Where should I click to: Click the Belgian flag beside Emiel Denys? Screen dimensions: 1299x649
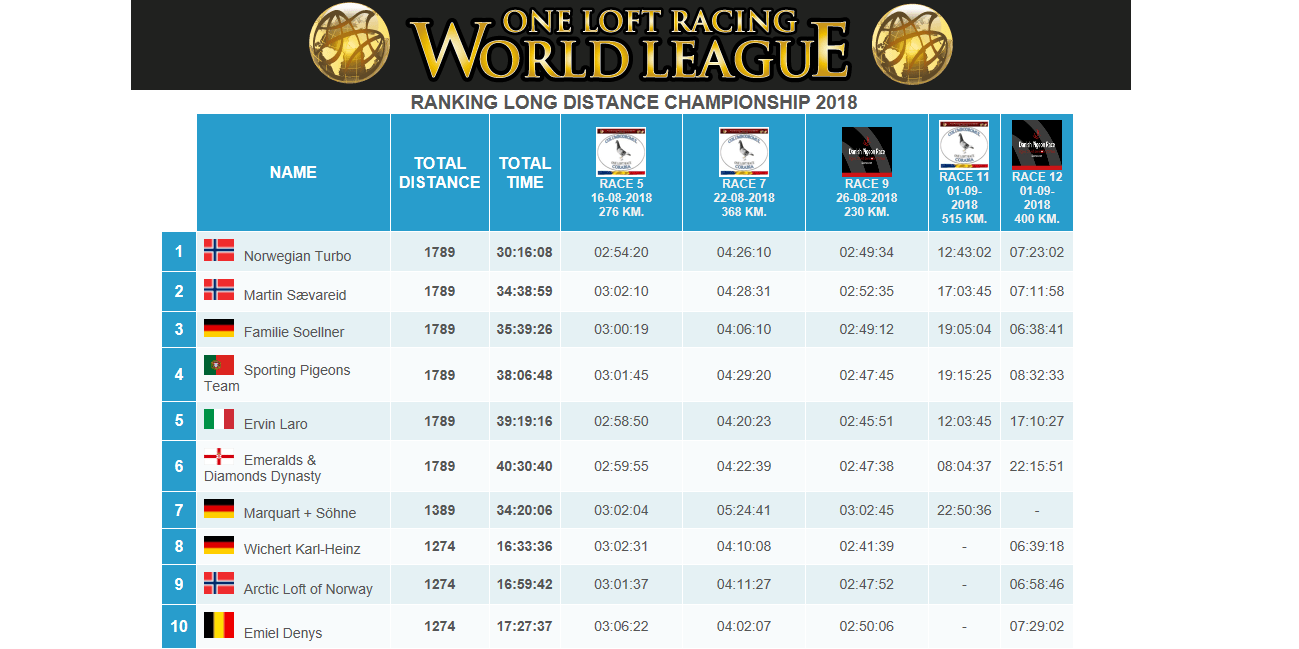point(219,626)
